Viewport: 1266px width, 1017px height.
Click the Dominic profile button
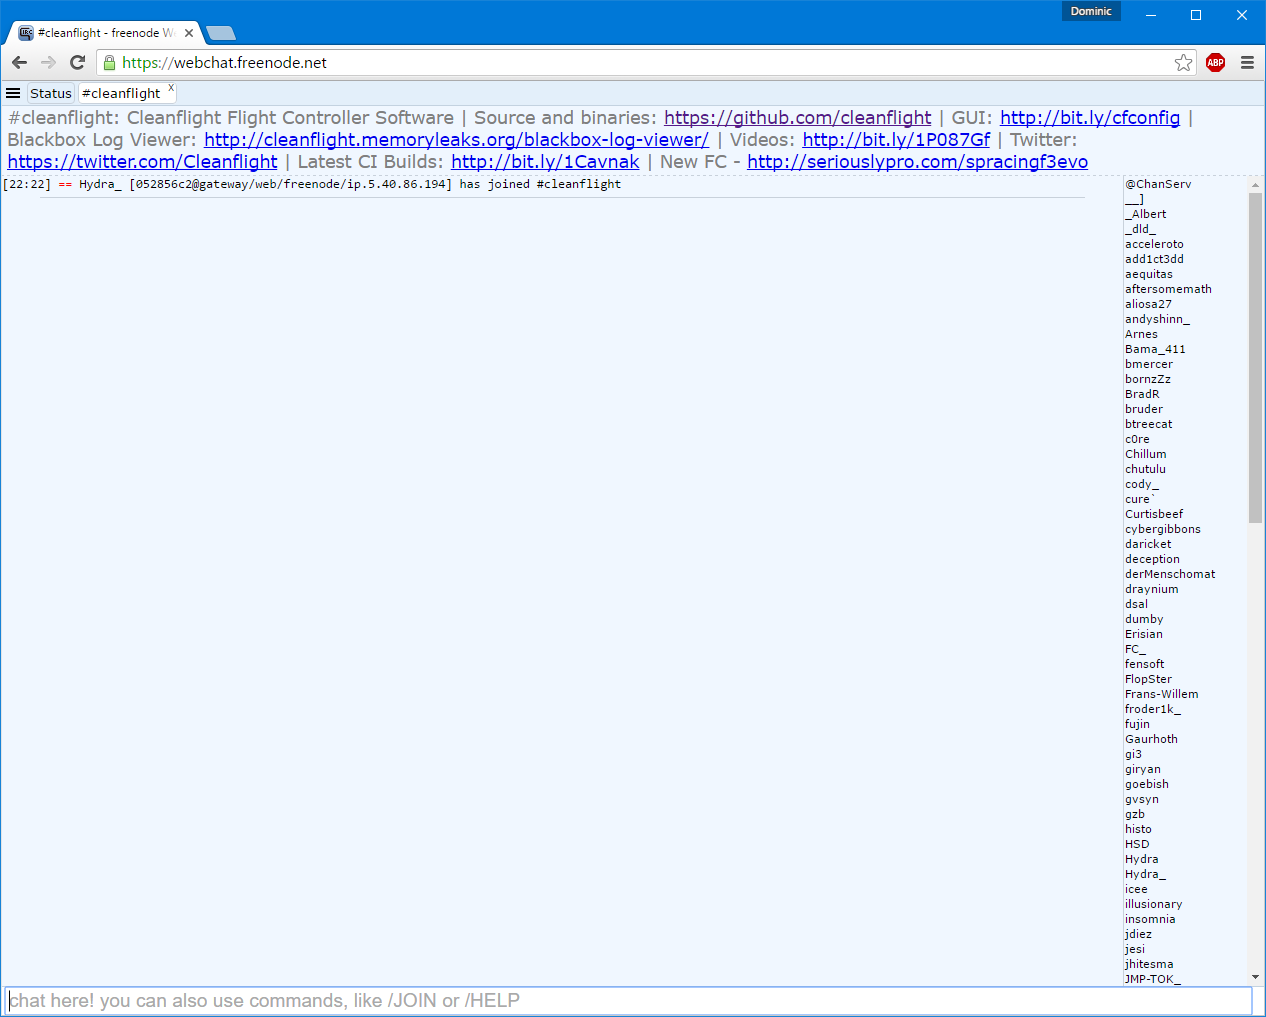[x=1091, y=11]
